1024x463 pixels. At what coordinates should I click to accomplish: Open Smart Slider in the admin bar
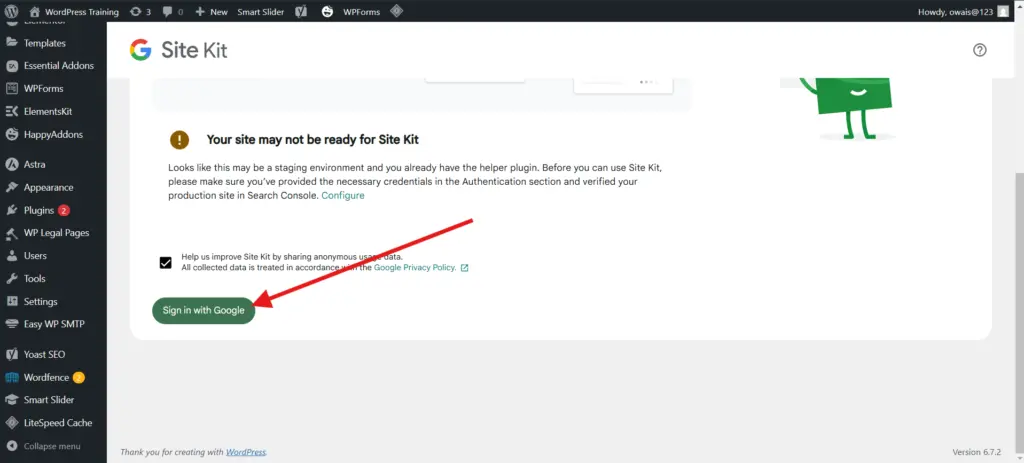[x=261, y=12]
